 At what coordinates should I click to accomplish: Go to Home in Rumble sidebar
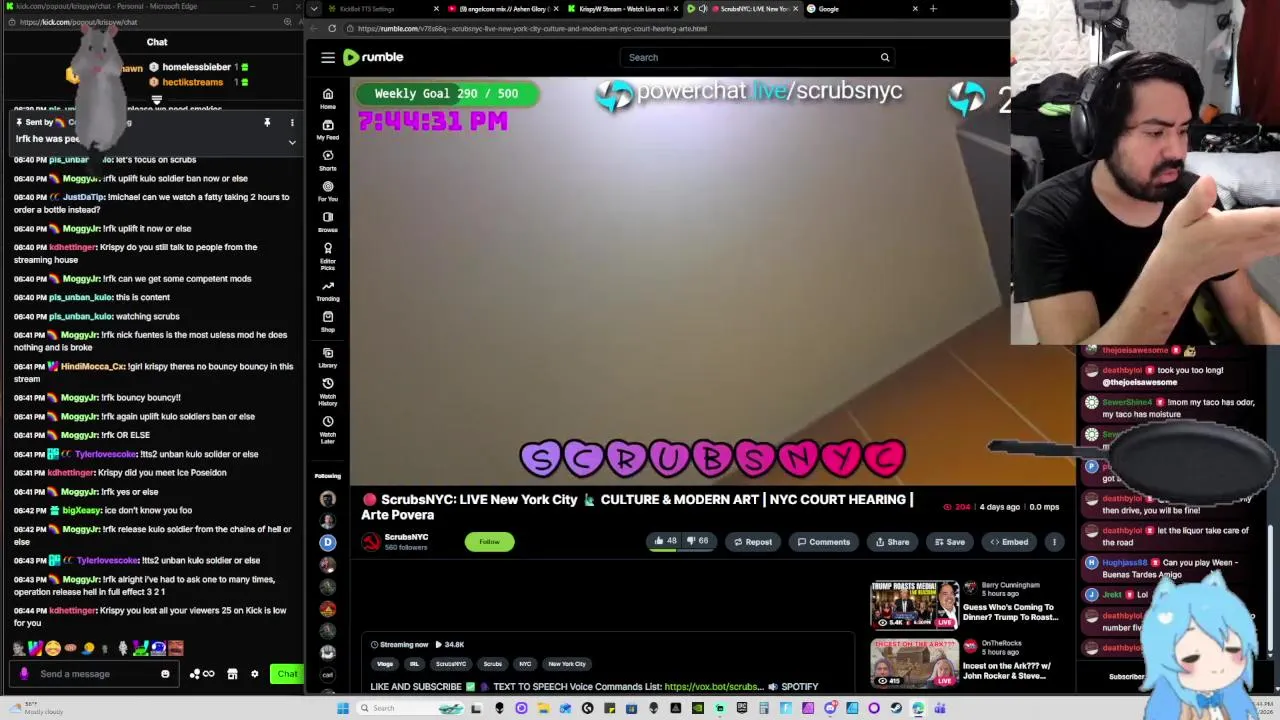pyautogui.click(x=327, y=98)
